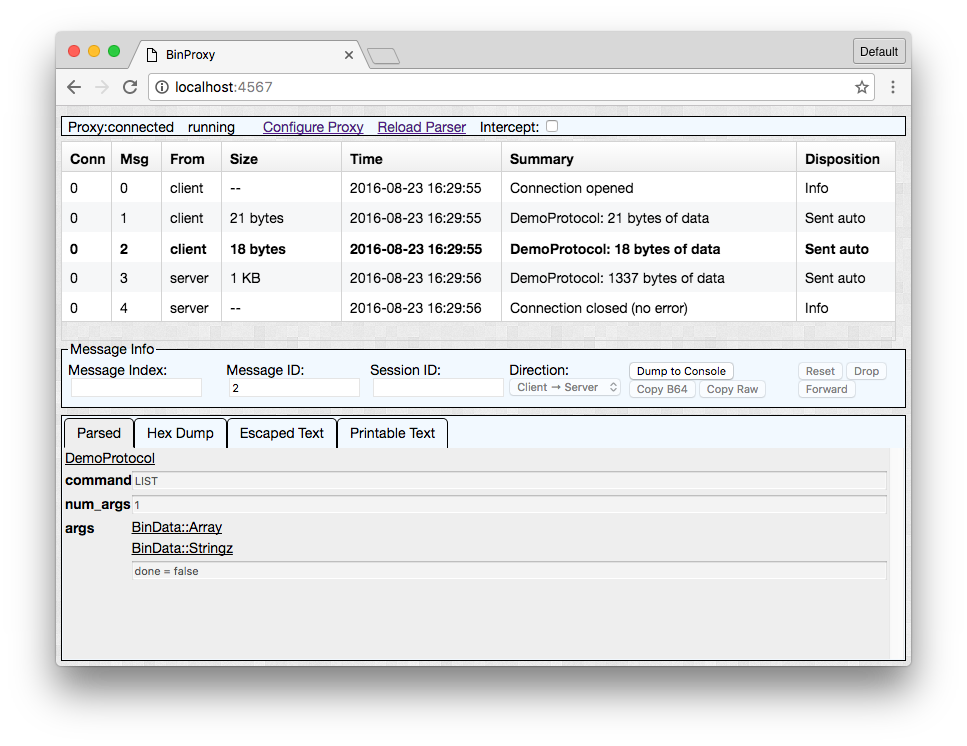Click the Copy B64 button

(x=662, y=389)
